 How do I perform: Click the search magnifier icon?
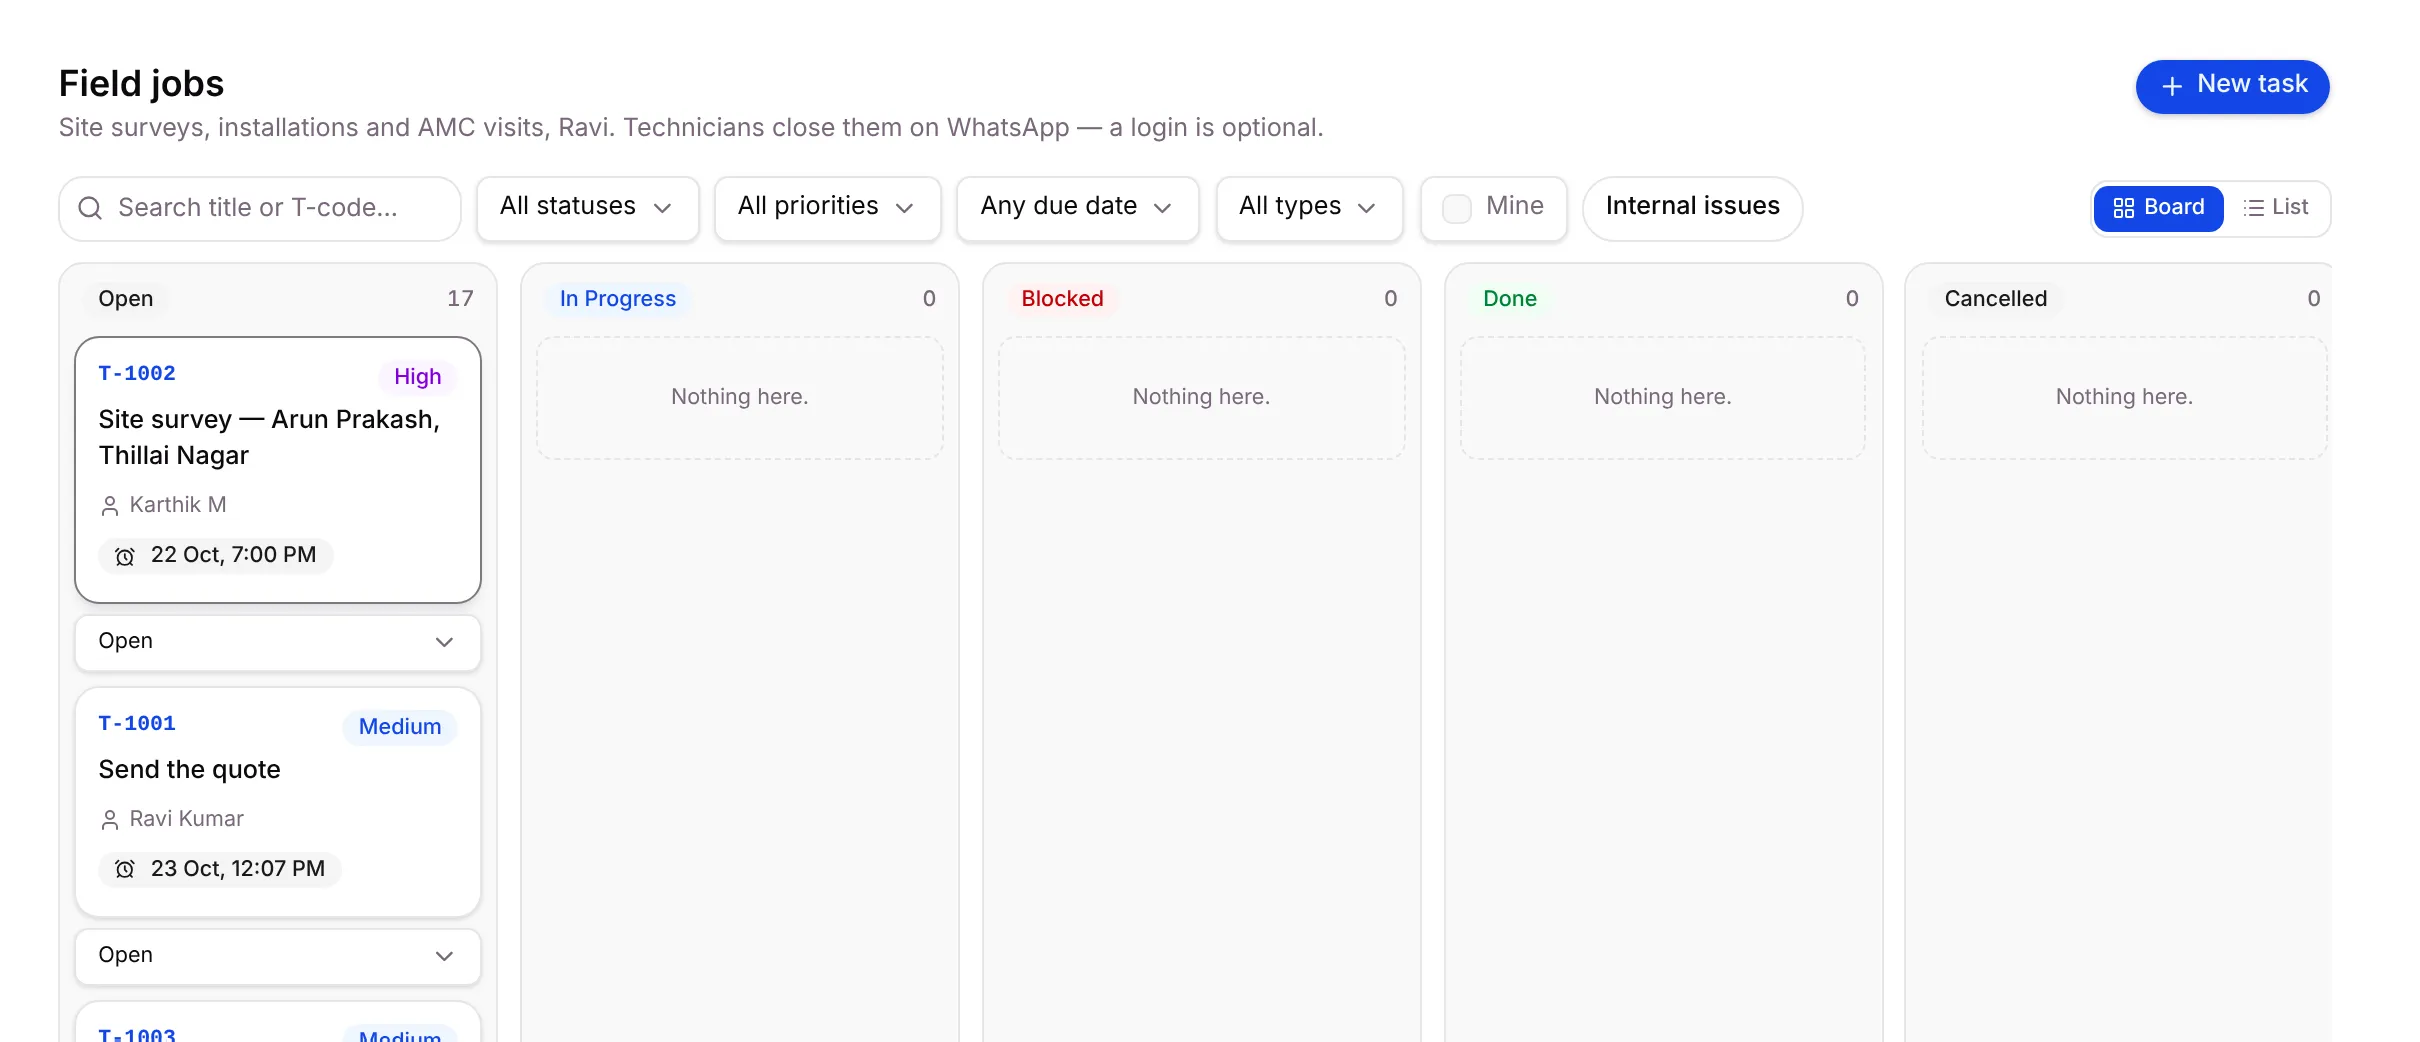point(90,208)
